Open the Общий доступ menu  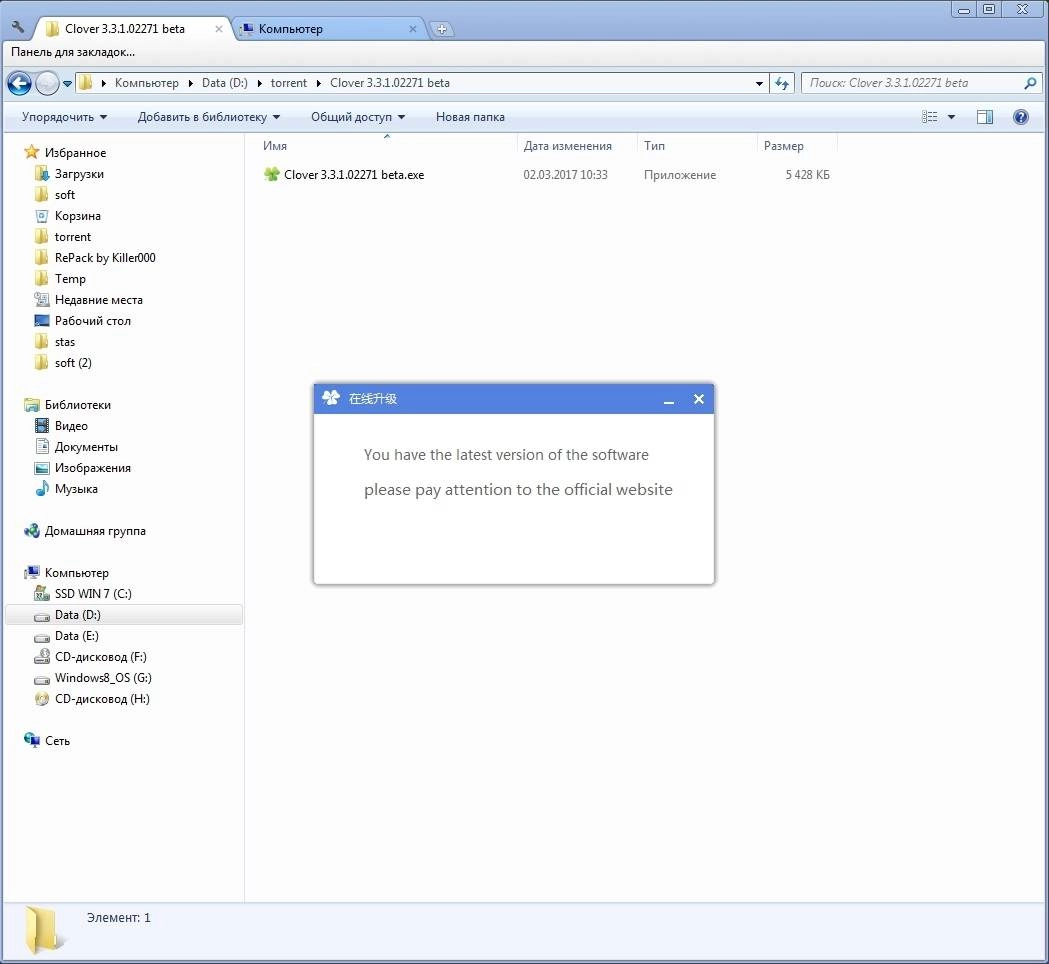click(x=358, y=117)
